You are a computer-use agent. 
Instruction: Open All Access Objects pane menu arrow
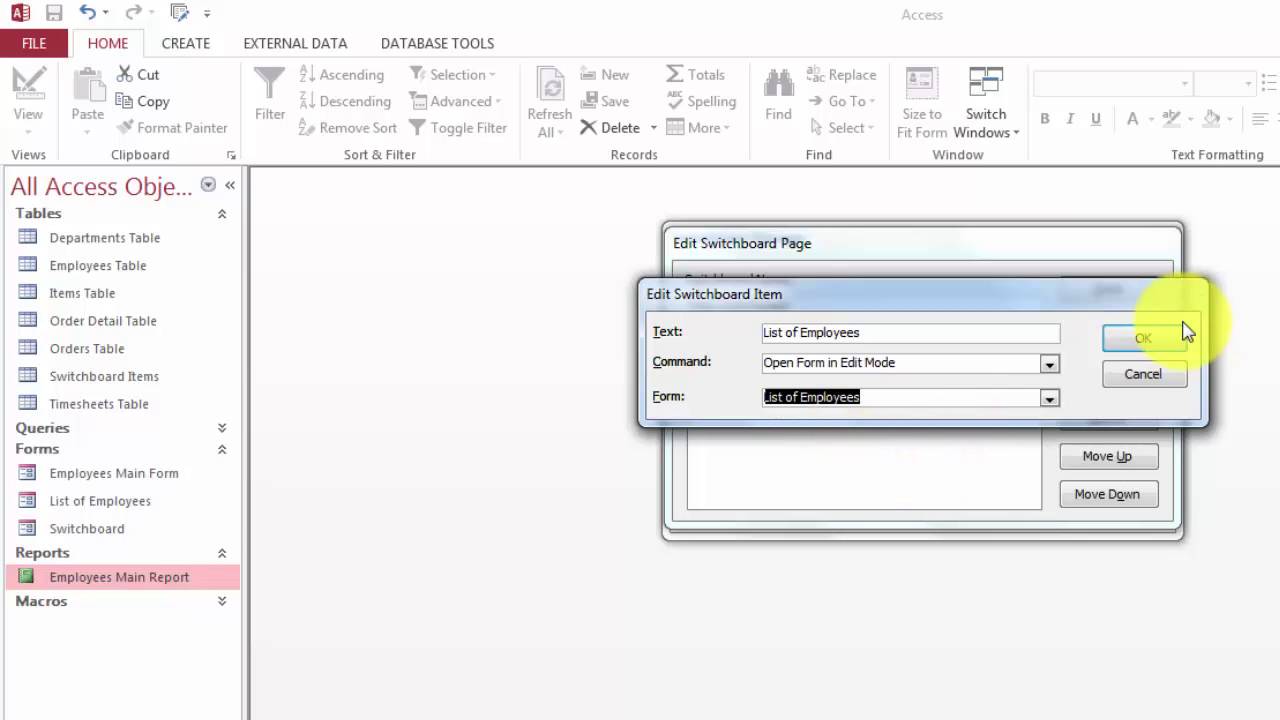point(208,185)
